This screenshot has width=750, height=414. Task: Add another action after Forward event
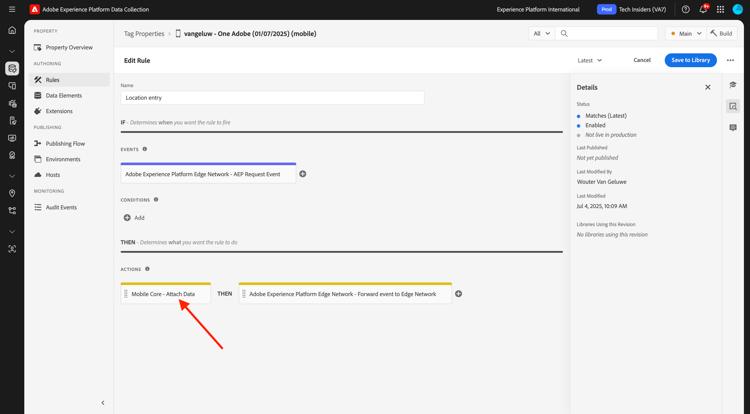click(x=458, y=294)
